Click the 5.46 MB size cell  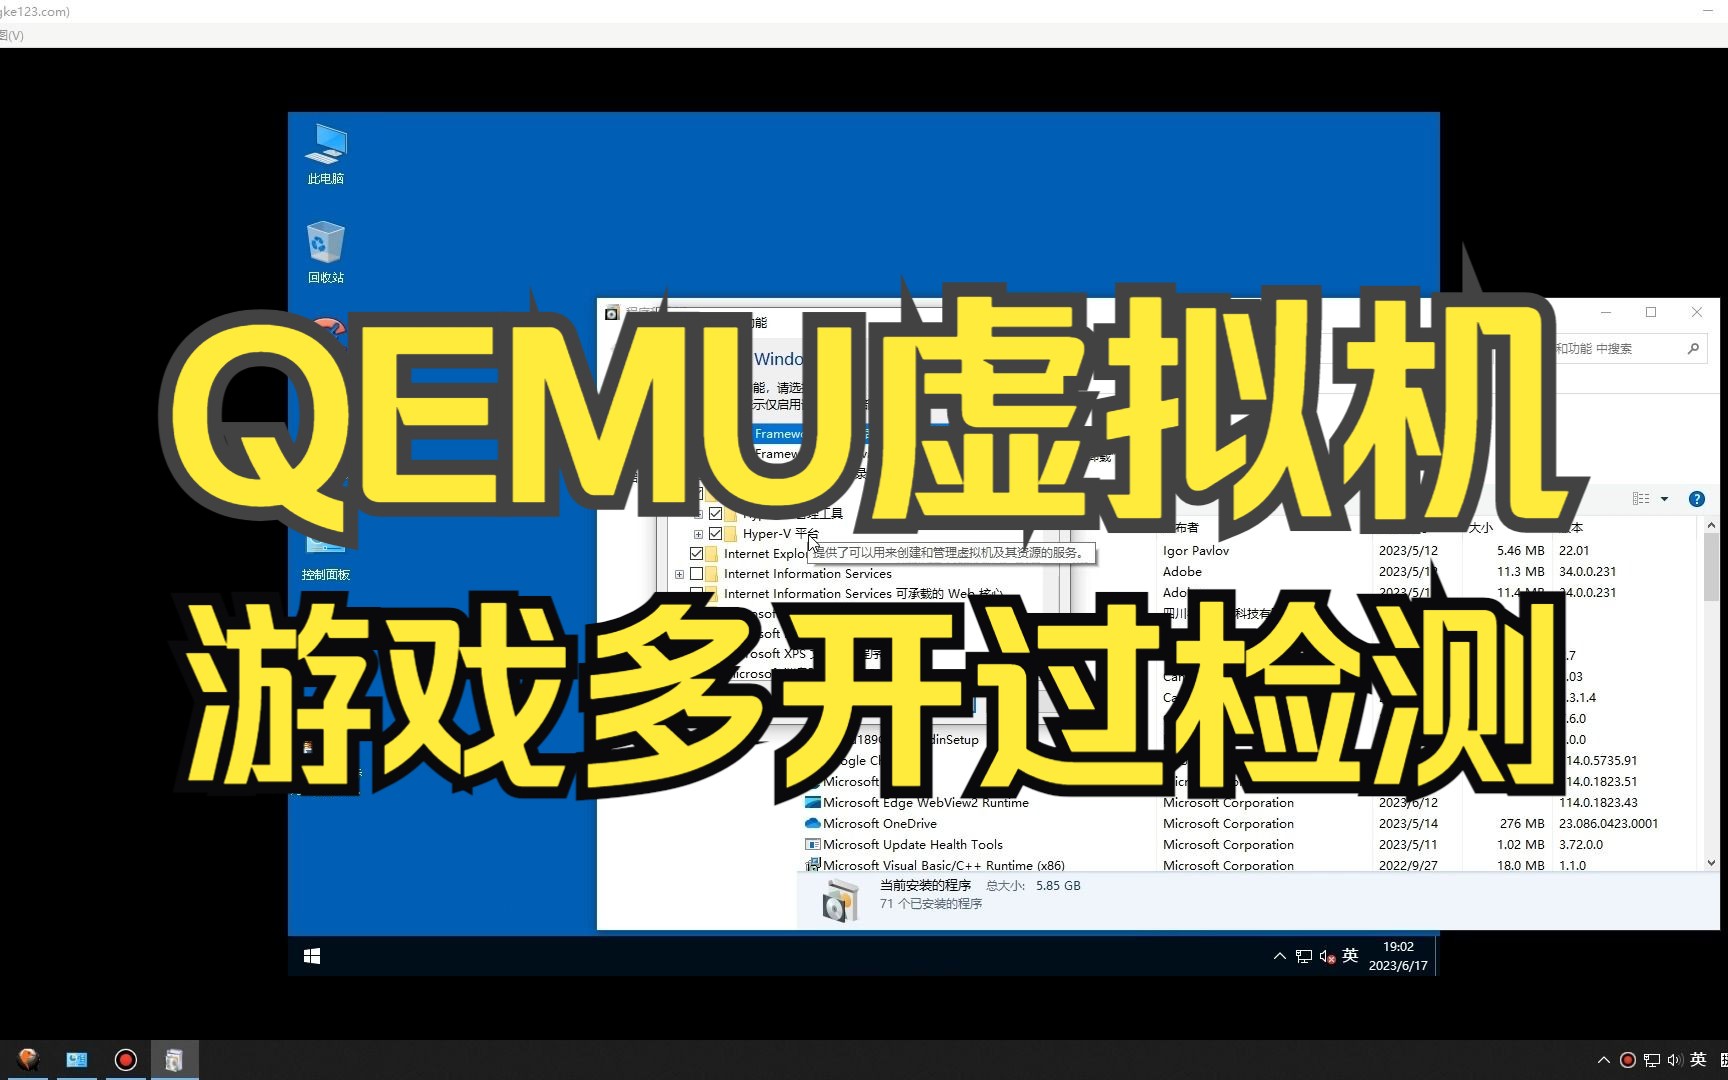[x=1520, y=551]
